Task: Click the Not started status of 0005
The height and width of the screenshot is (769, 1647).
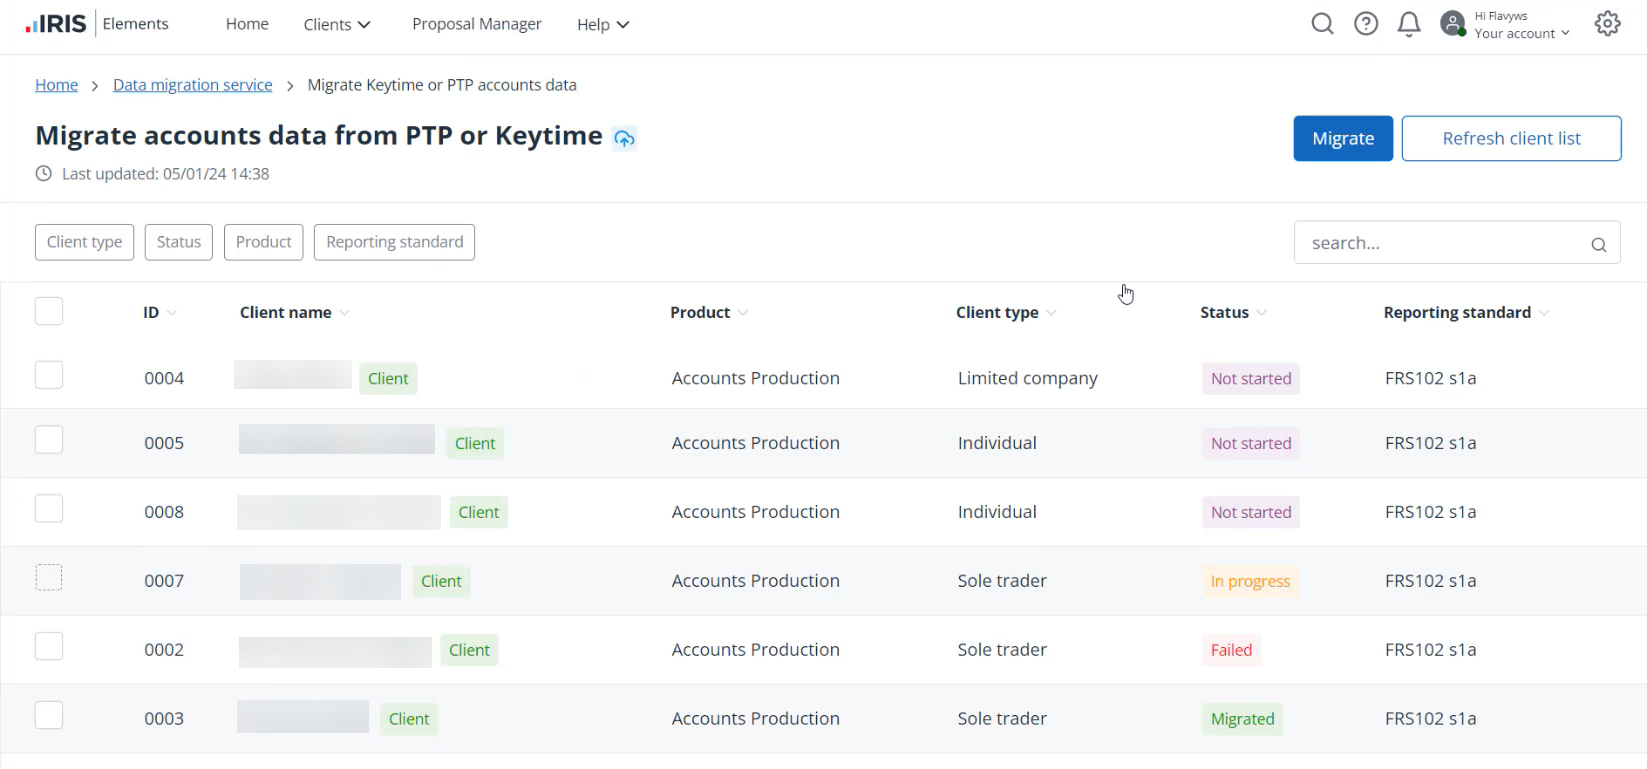Action: pyautogui.click(x=1251, y=444)
